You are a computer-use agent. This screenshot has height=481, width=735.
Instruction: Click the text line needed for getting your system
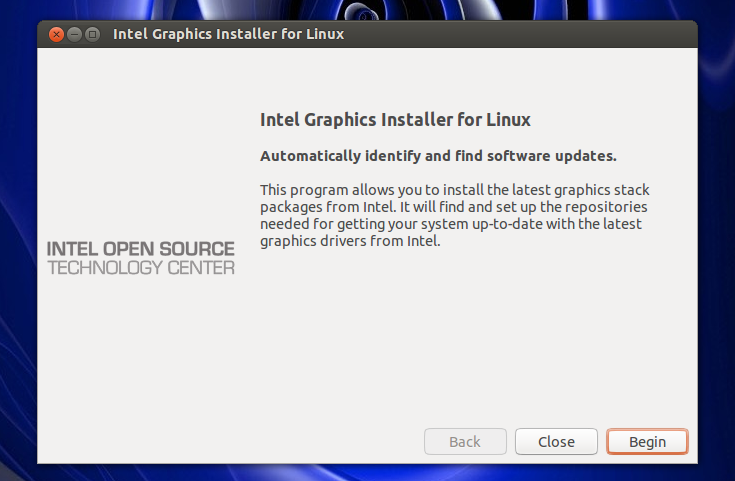[x=451, y=224]
